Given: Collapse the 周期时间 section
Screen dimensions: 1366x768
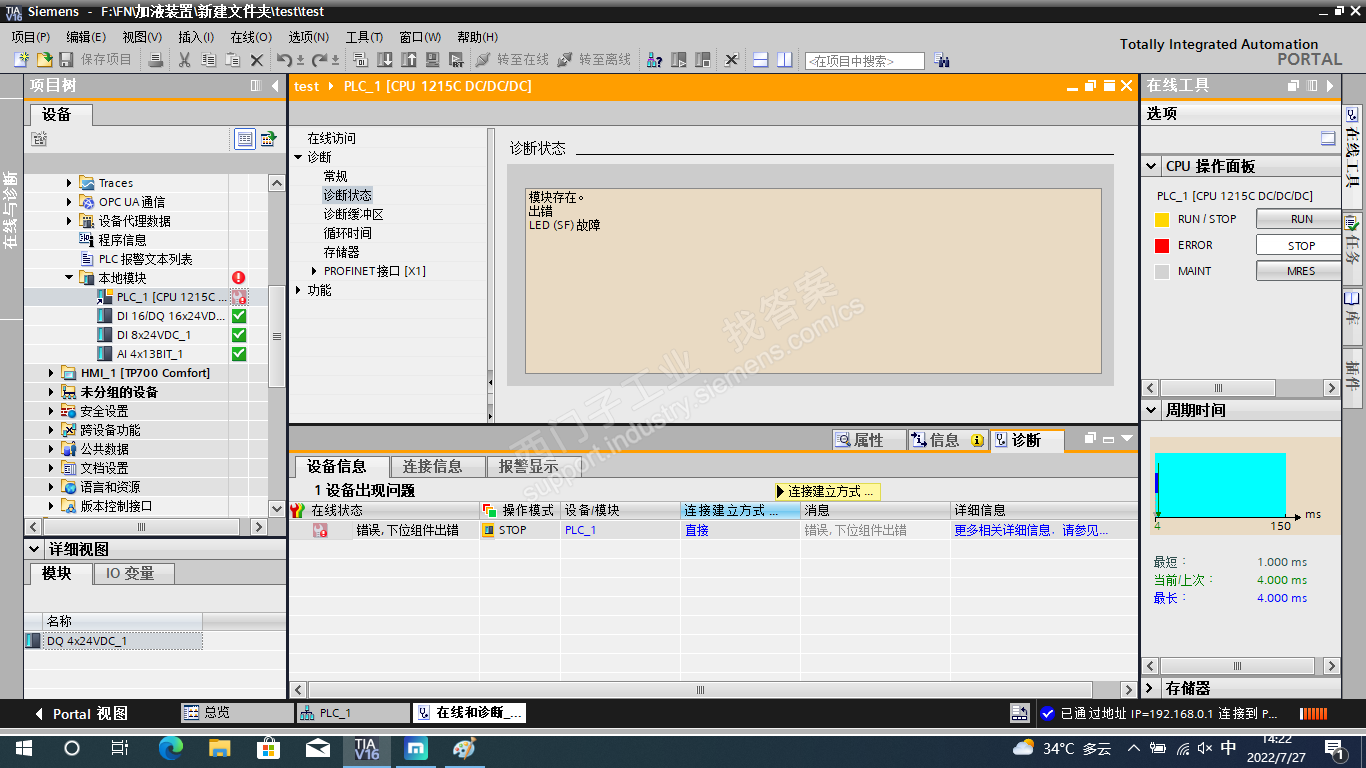Looking at the screenshot, I should pos(1152,410).
